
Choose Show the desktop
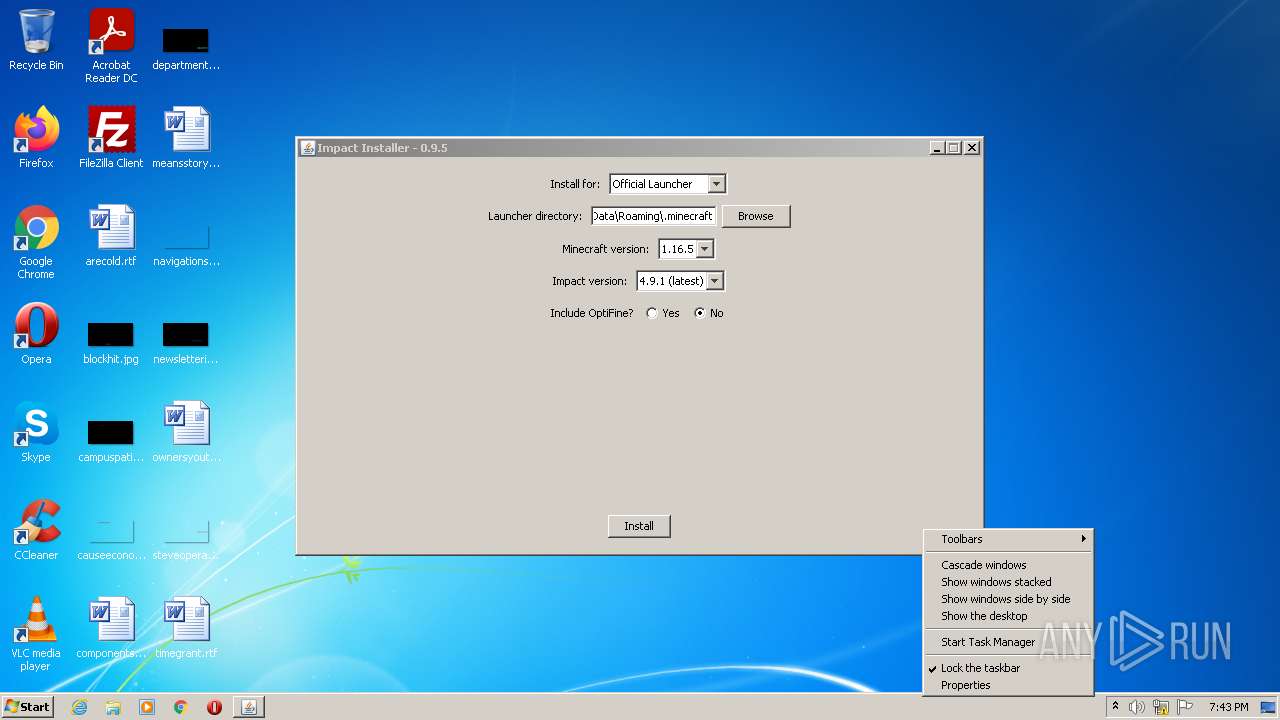[x=1008, y=616]
